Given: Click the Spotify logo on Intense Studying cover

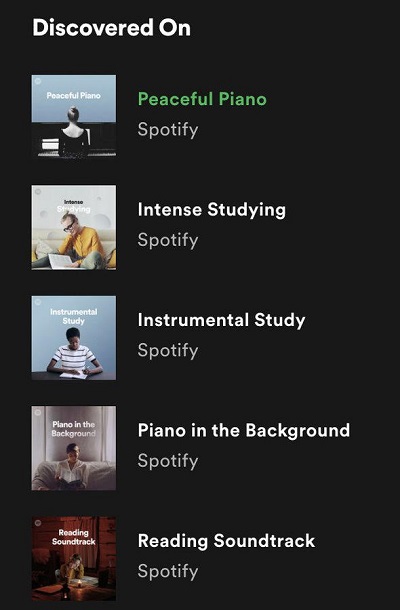Looking at the screenshot, I should (38, 192).
